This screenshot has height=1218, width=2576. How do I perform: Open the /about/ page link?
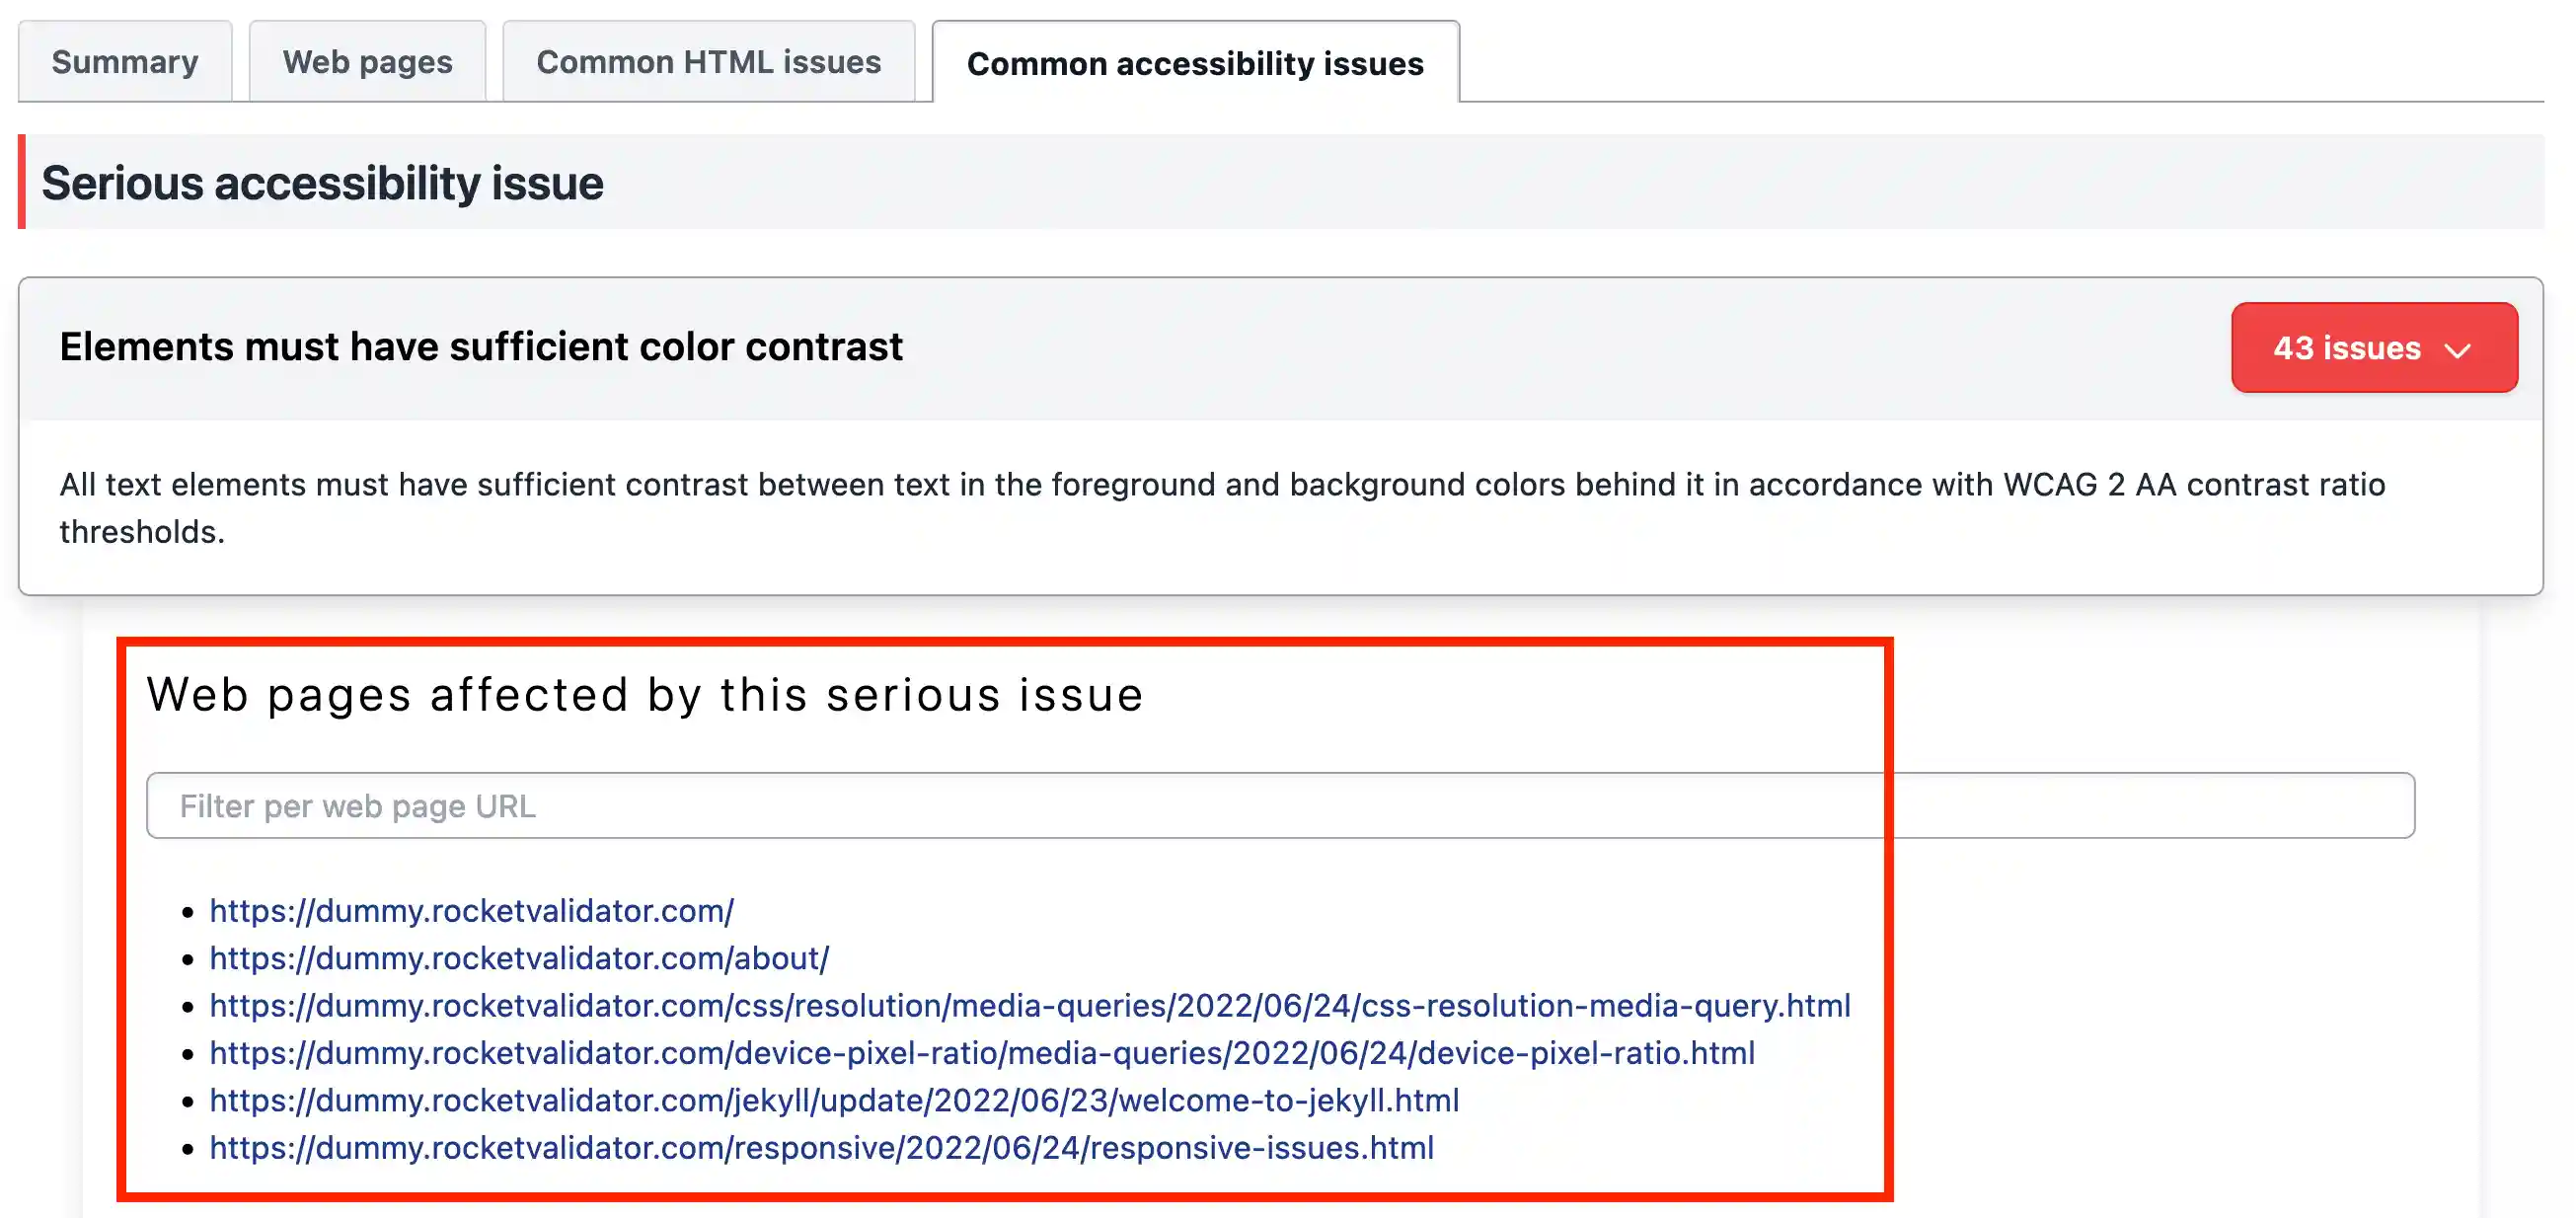[x=519, y=958]
